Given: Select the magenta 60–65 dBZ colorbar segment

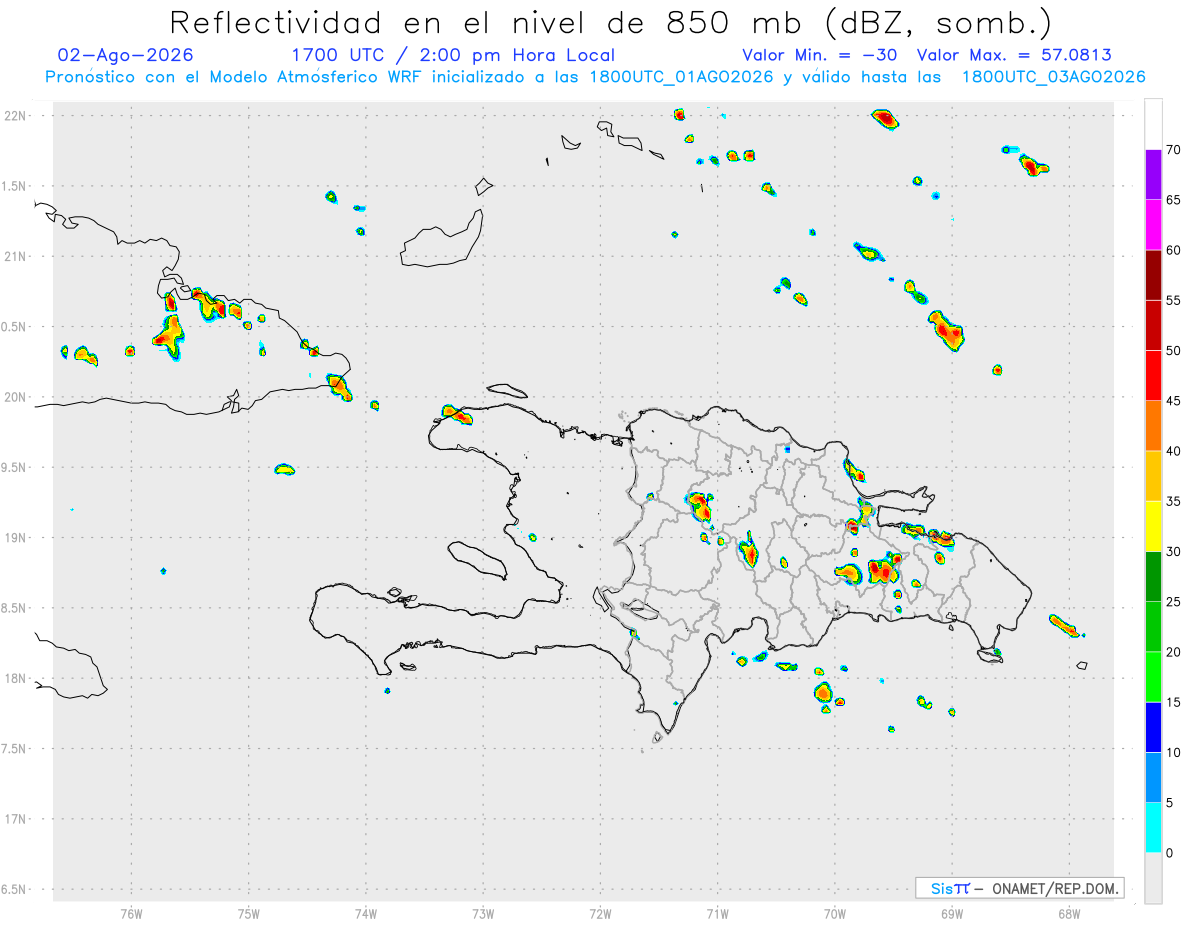Looking at the screenshot, I should [x=1153, y=225].
